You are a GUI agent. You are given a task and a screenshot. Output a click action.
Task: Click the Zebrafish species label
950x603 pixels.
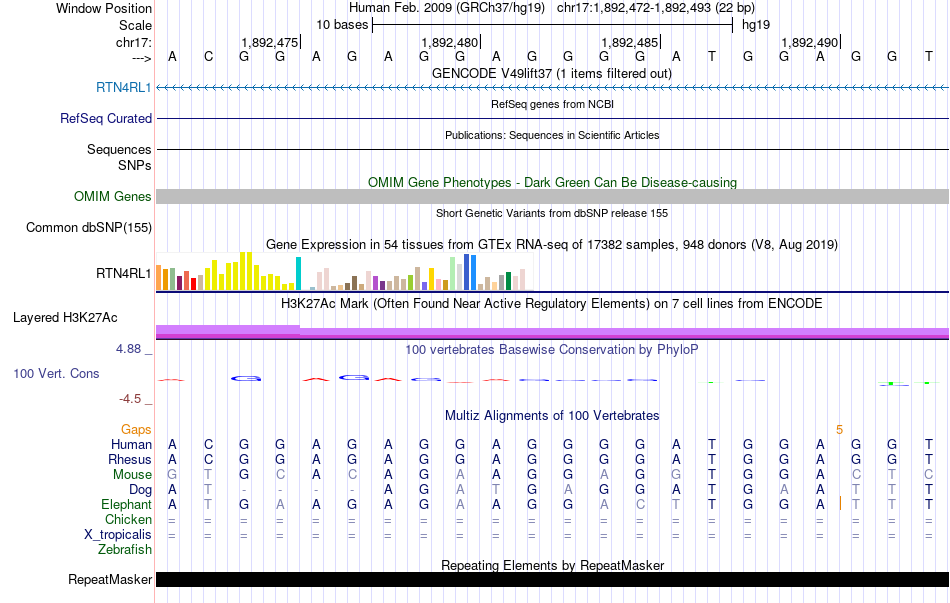[x=125, y=549]
